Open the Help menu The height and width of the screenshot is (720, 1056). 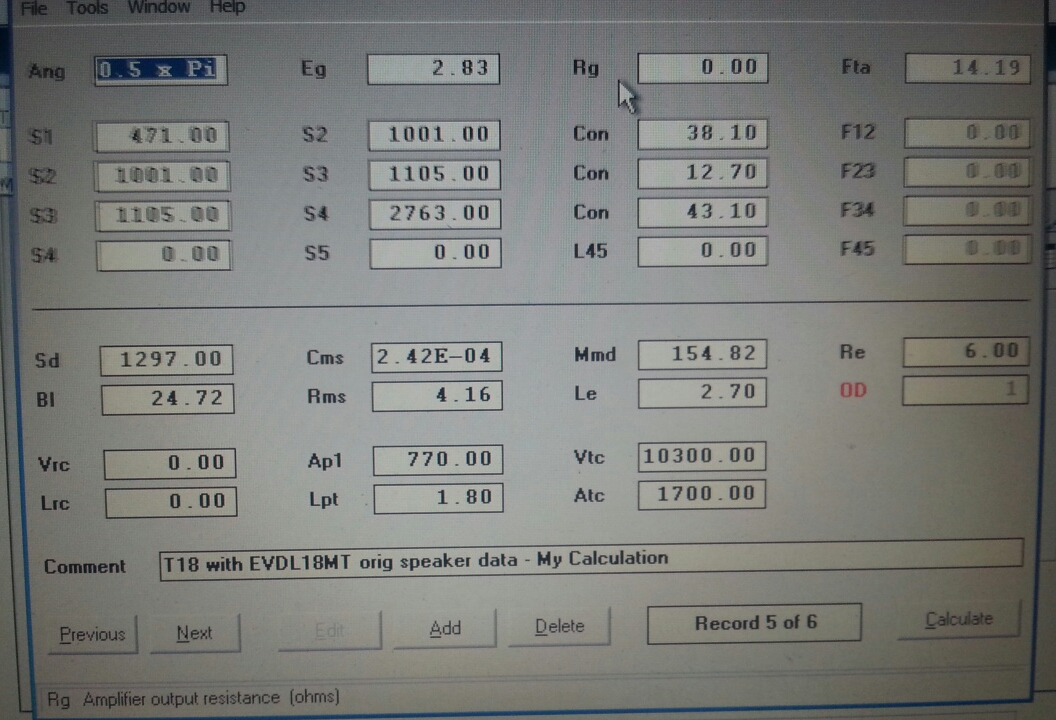tap(227, 7)
